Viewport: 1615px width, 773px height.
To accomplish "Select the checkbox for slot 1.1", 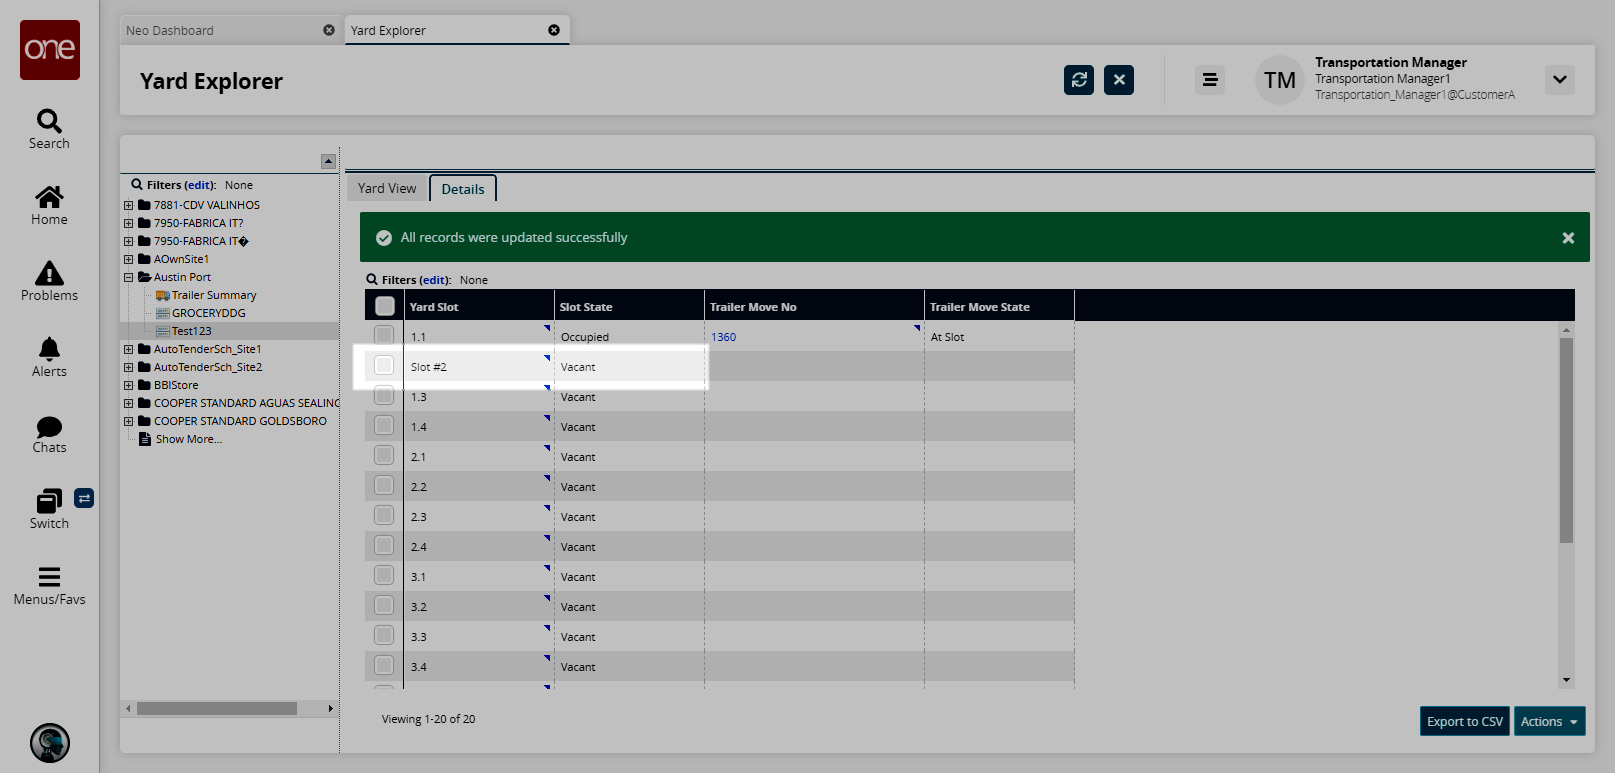I will 384,335.
